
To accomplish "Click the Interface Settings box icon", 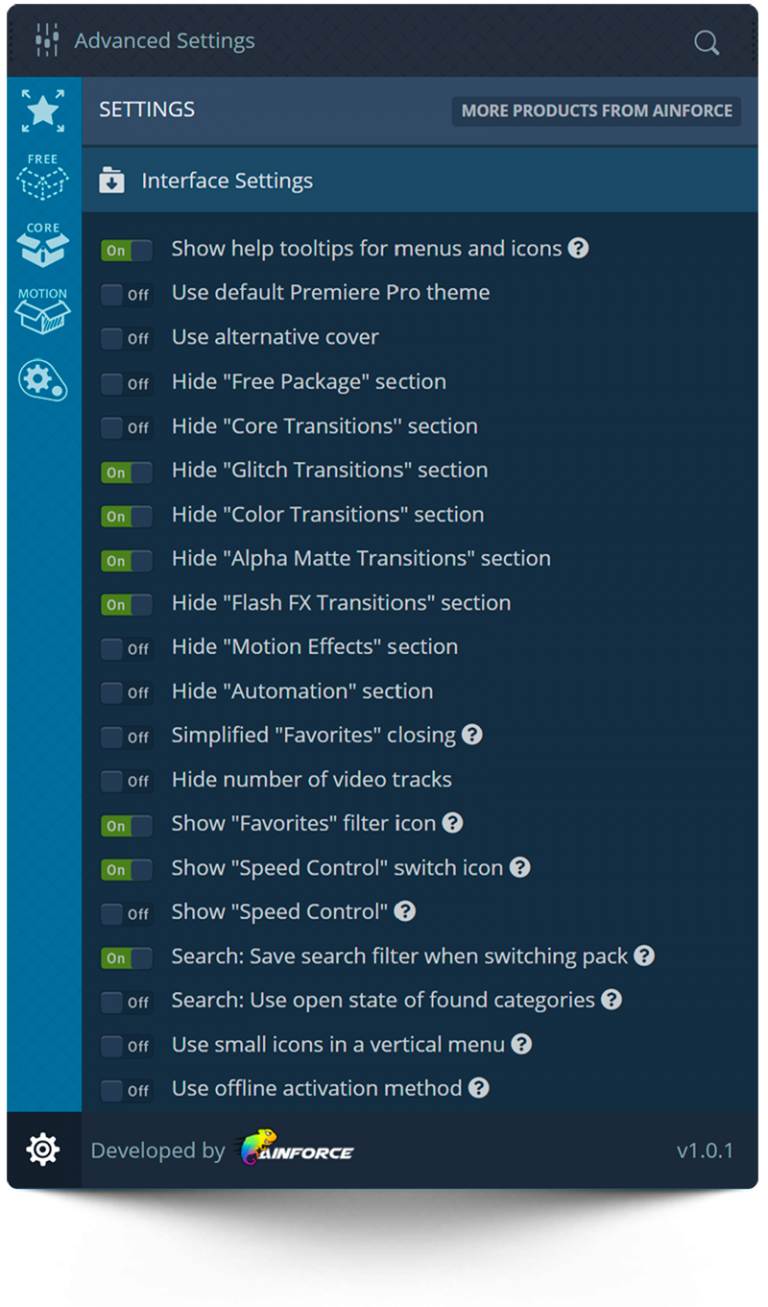I will (111, 181).
